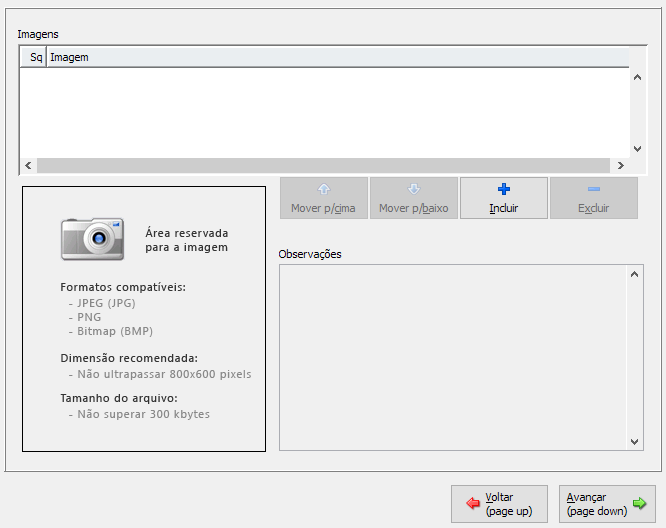Click the horizontal scrollbar track of images list
This screenshot has width=666, height=528.
pos(324,165)
